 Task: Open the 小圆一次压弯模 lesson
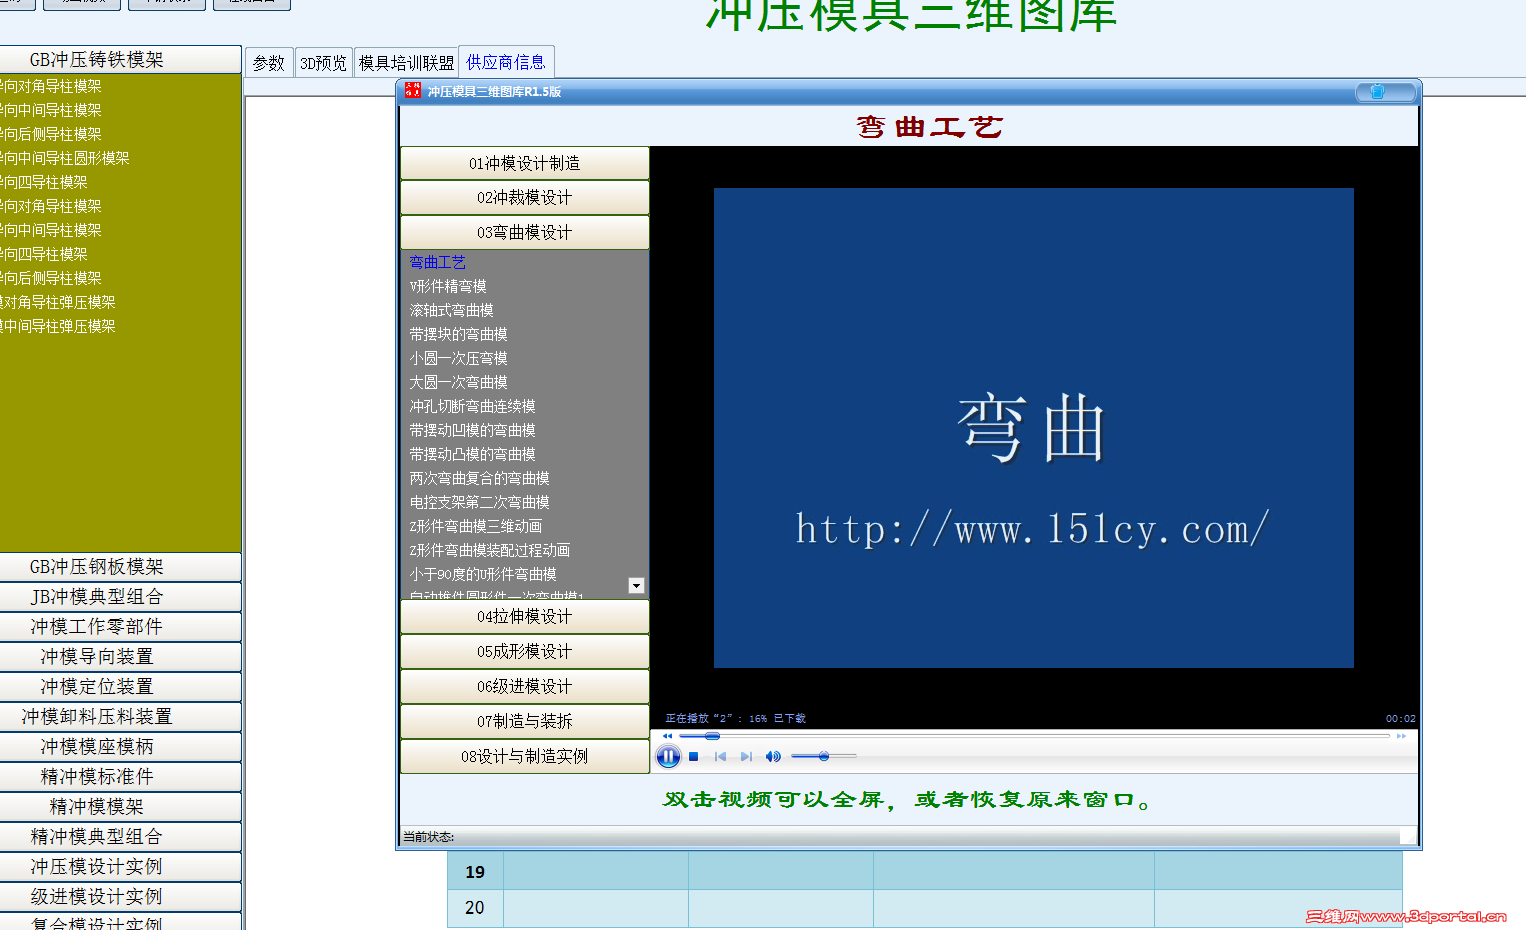pyautogui.click(x=459, y=359)
